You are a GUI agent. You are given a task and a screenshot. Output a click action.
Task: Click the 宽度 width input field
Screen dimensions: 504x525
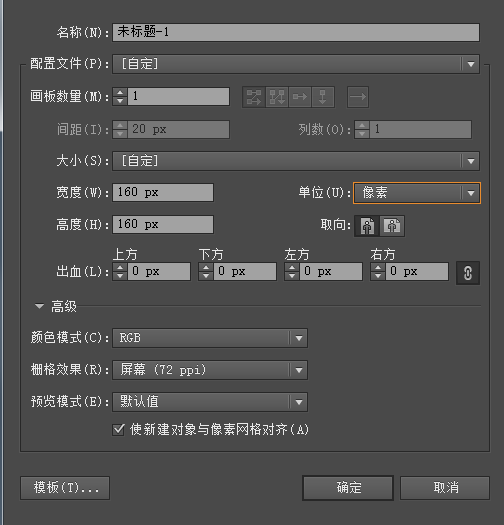[x=163, y=193]
